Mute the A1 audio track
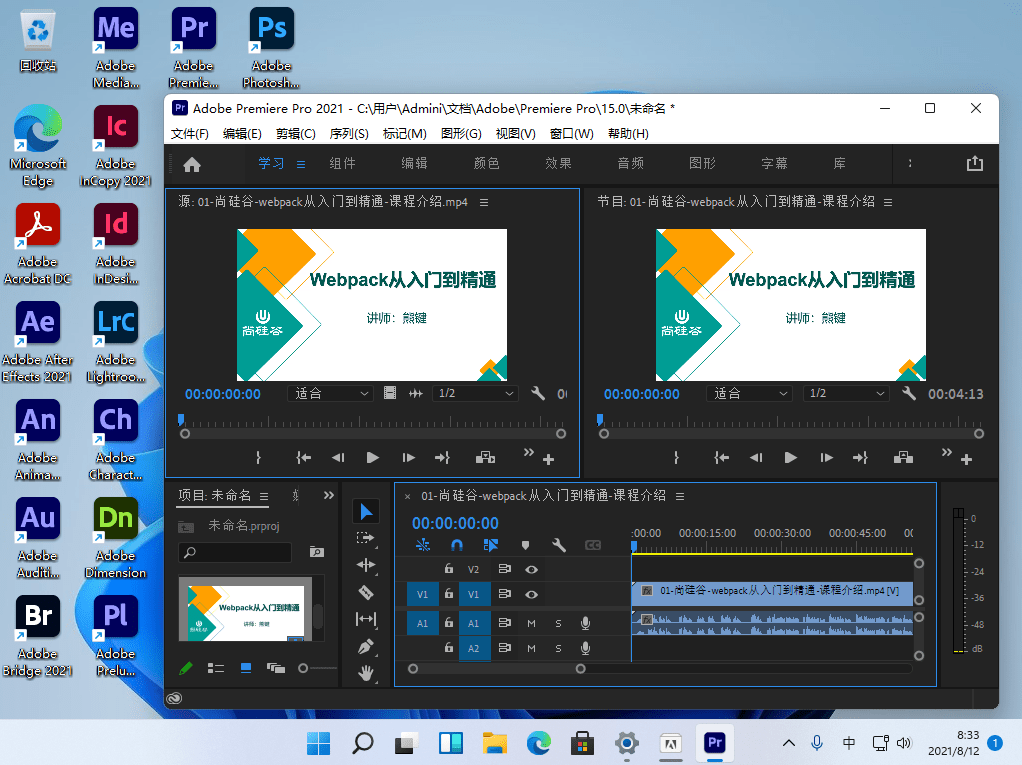 [x=532, y=623]
